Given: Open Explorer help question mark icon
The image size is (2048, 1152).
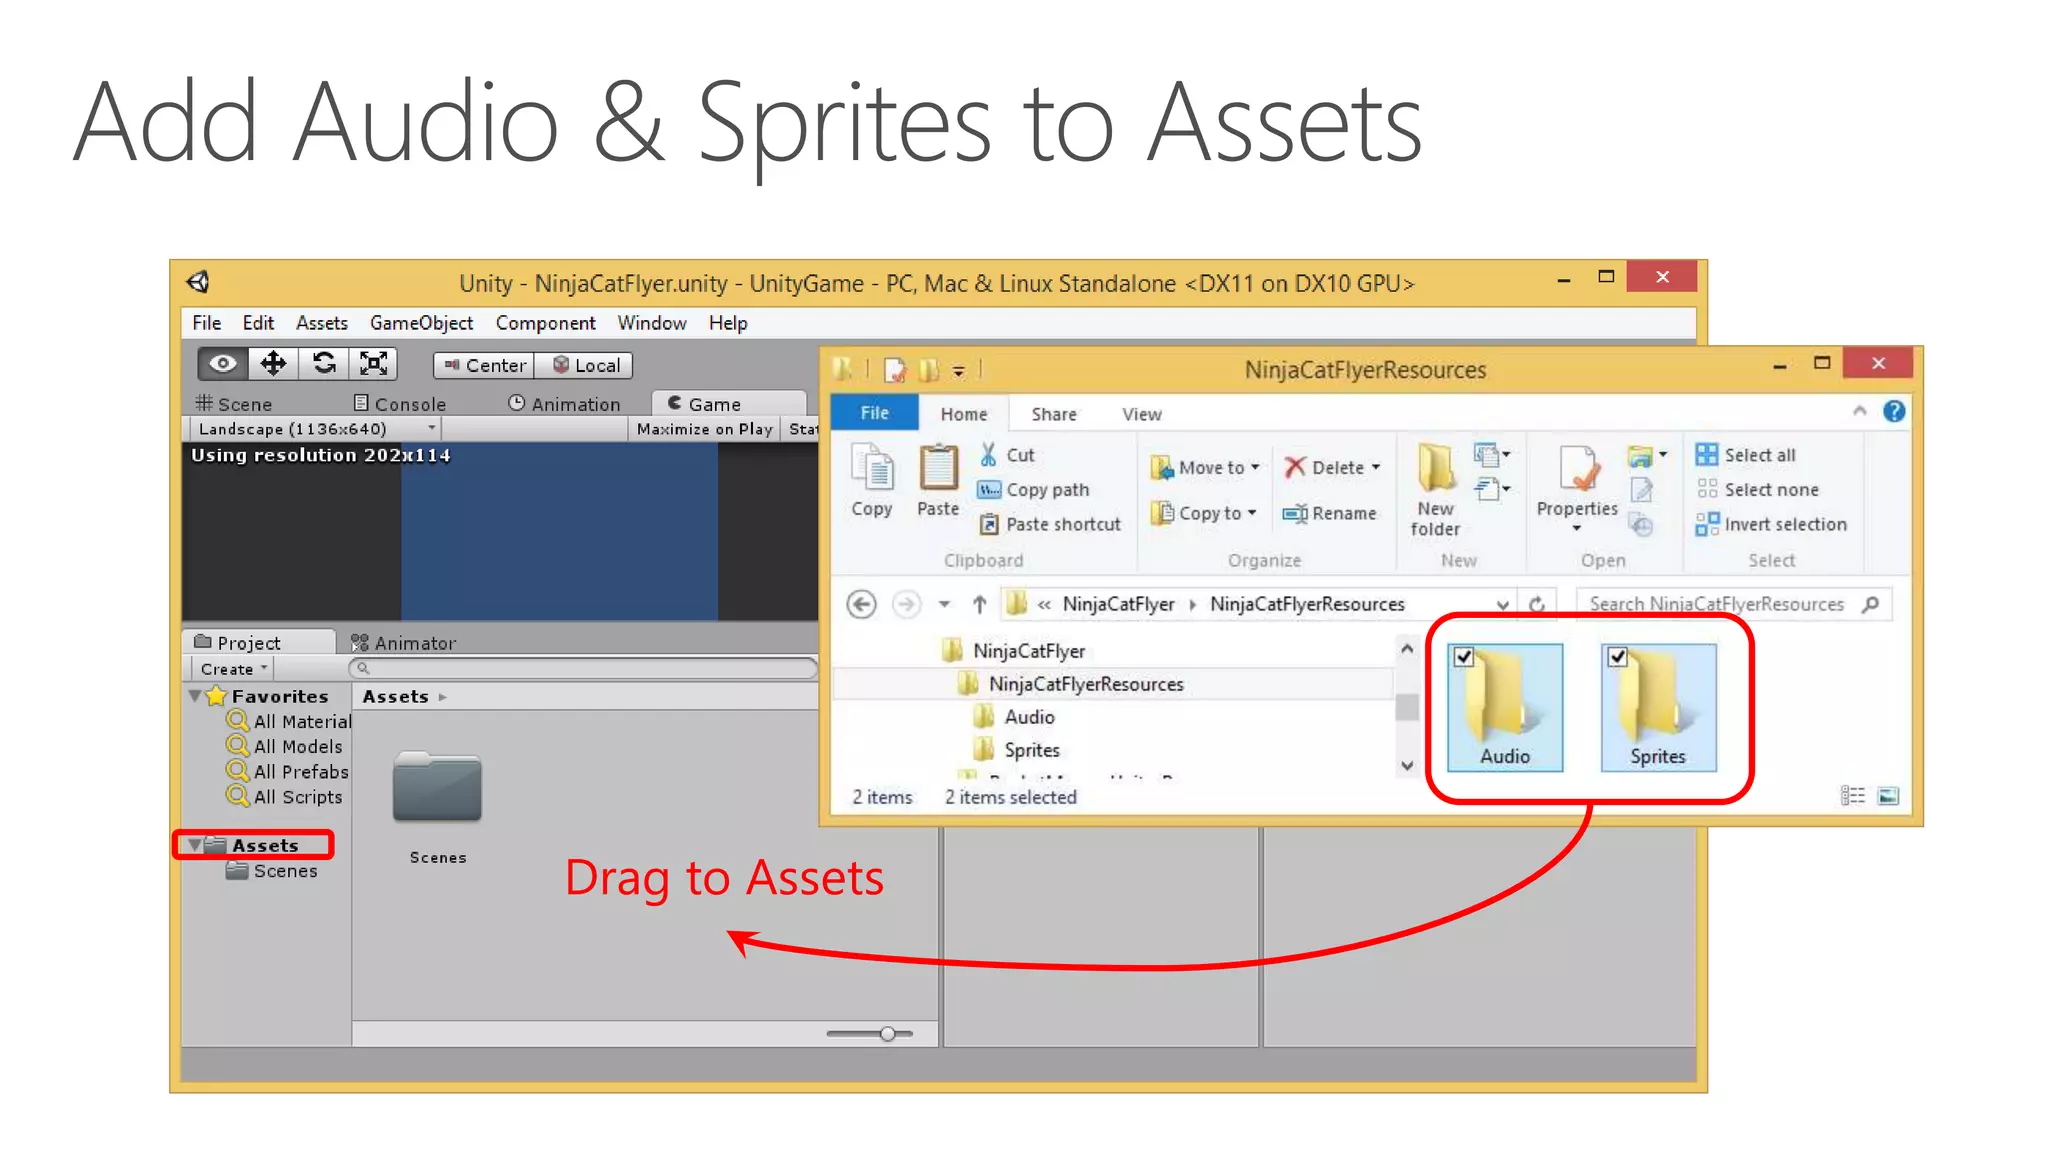Looking at the screenshot, I should [1894, 411].
